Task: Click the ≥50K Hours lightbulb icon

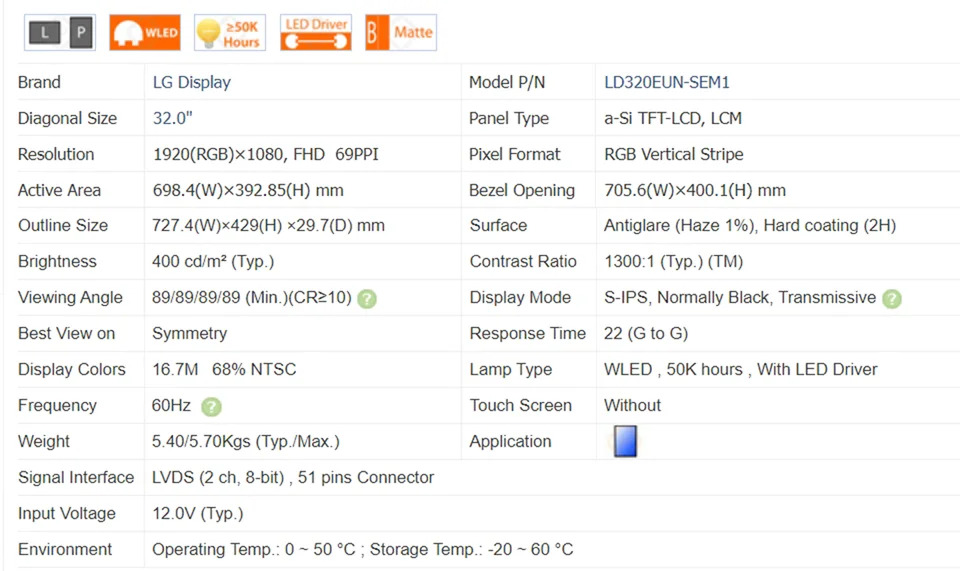Action: (x=230, y=32)
